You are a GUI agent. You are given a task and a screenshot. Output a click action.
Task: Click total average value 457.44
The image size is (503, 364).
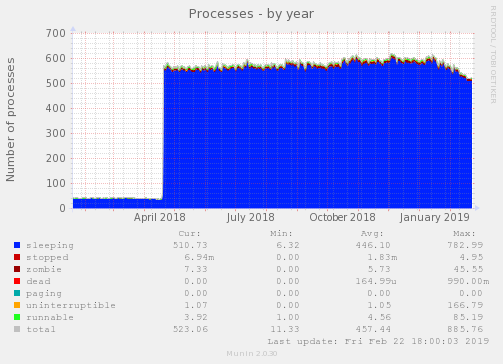coord(373,329)
